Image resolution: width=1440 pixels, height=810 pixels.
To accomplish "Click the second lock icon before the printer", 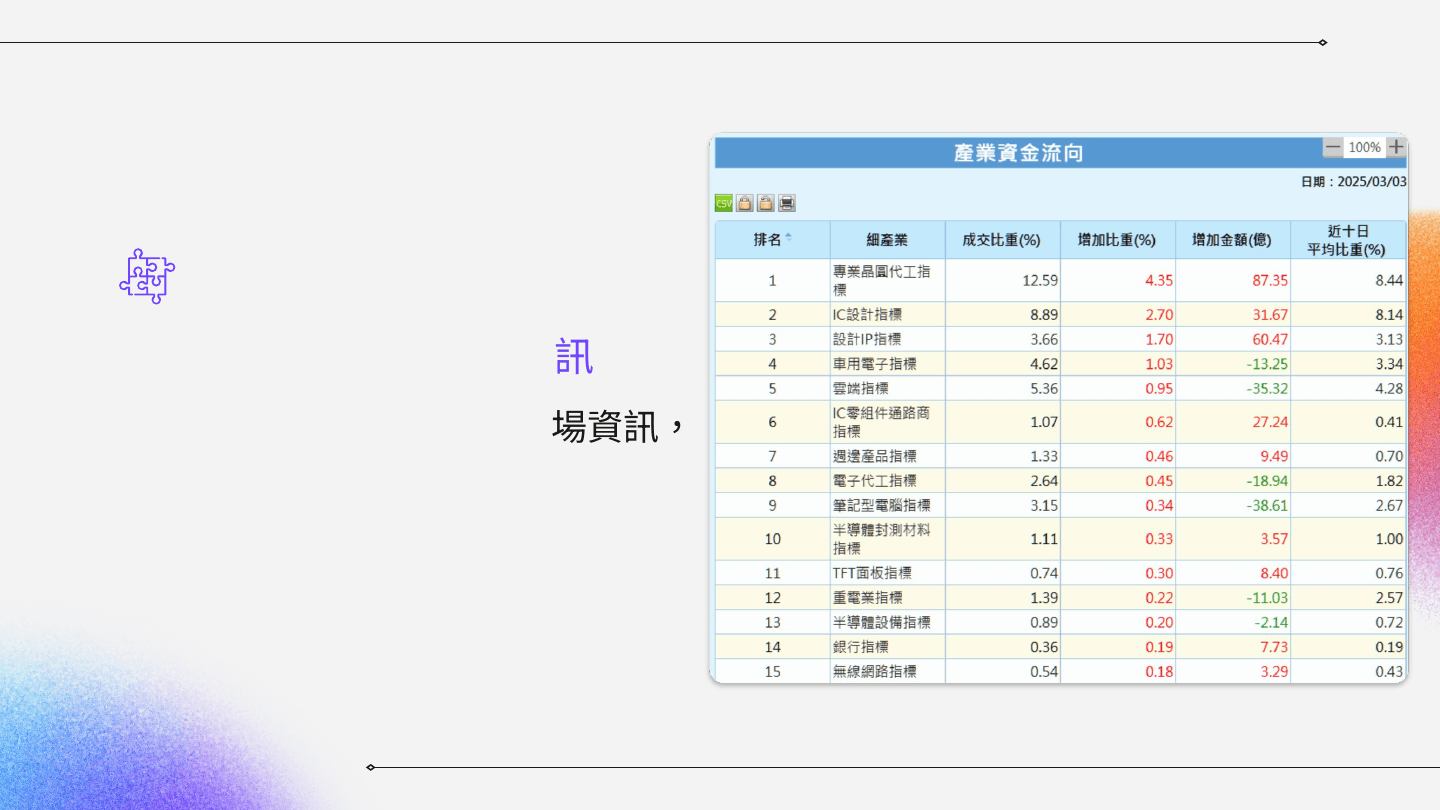I will 766,203.
